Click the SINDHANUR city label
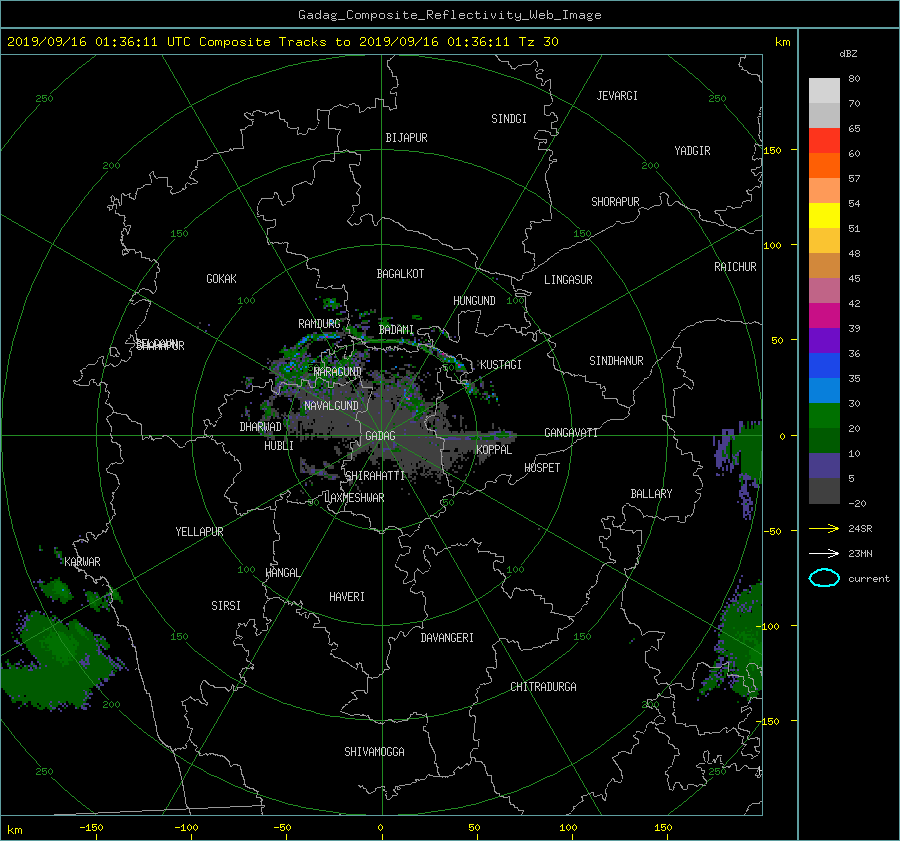Image resolution: width=900 pixels, height=841 pixels. point(616,361)
